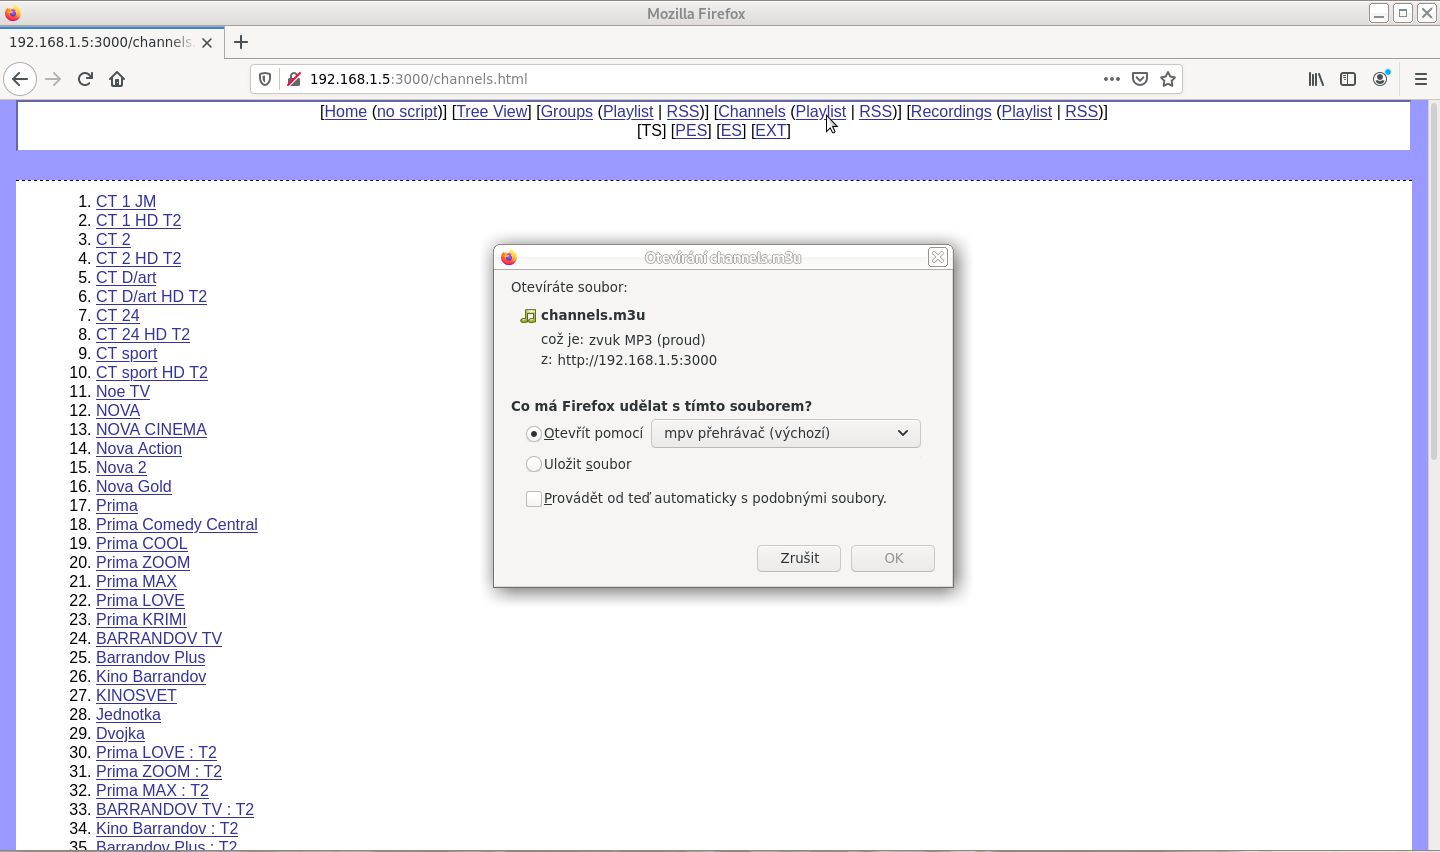This screenshot has height=852, width=1440.
Task: Open channel BARRANDOV TV
Action: [x=159, y=638]
